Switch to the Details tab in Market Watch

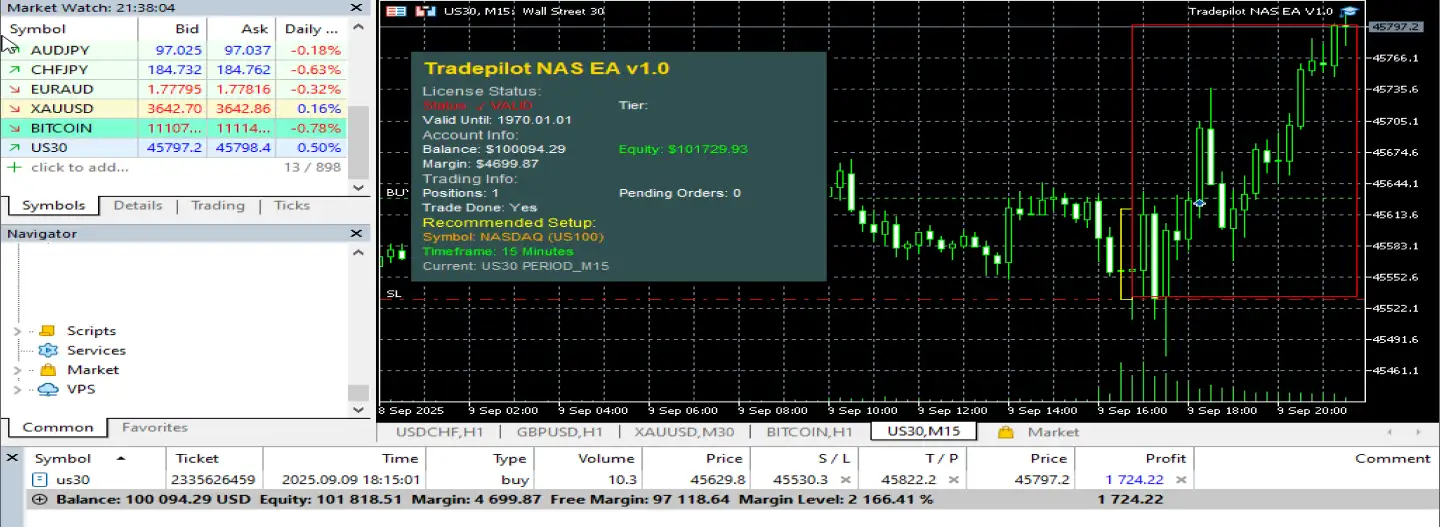click(x=138, y=205)
